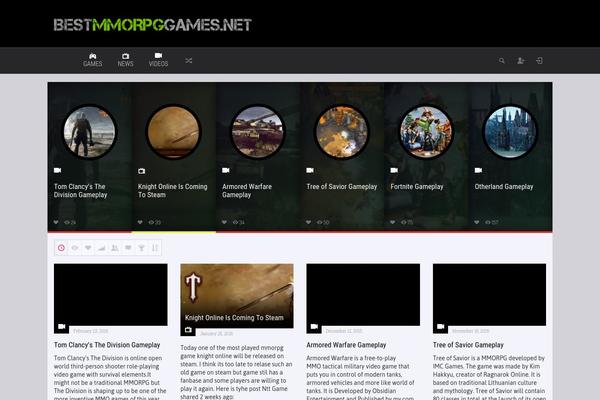The image size is (600, 400).
Task: Like Otherland slide with heart icon
Action: pos(477,222)
